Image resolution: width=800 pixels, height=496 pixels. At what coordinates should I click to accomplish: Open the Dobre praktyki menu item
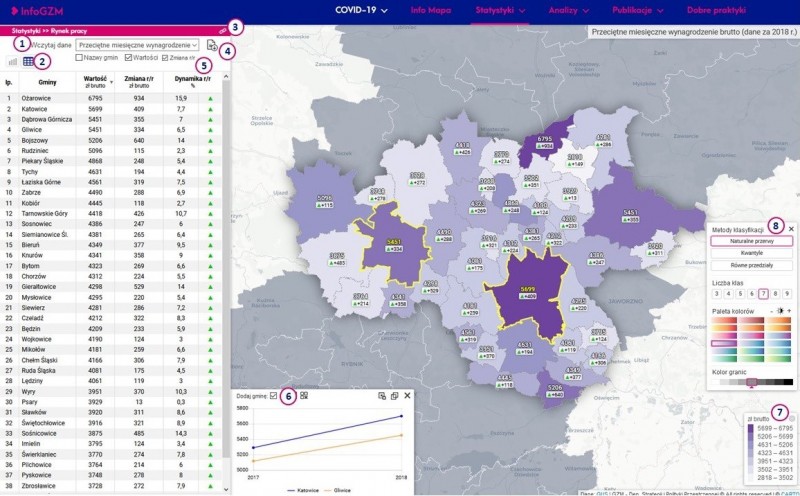point(716,10)
